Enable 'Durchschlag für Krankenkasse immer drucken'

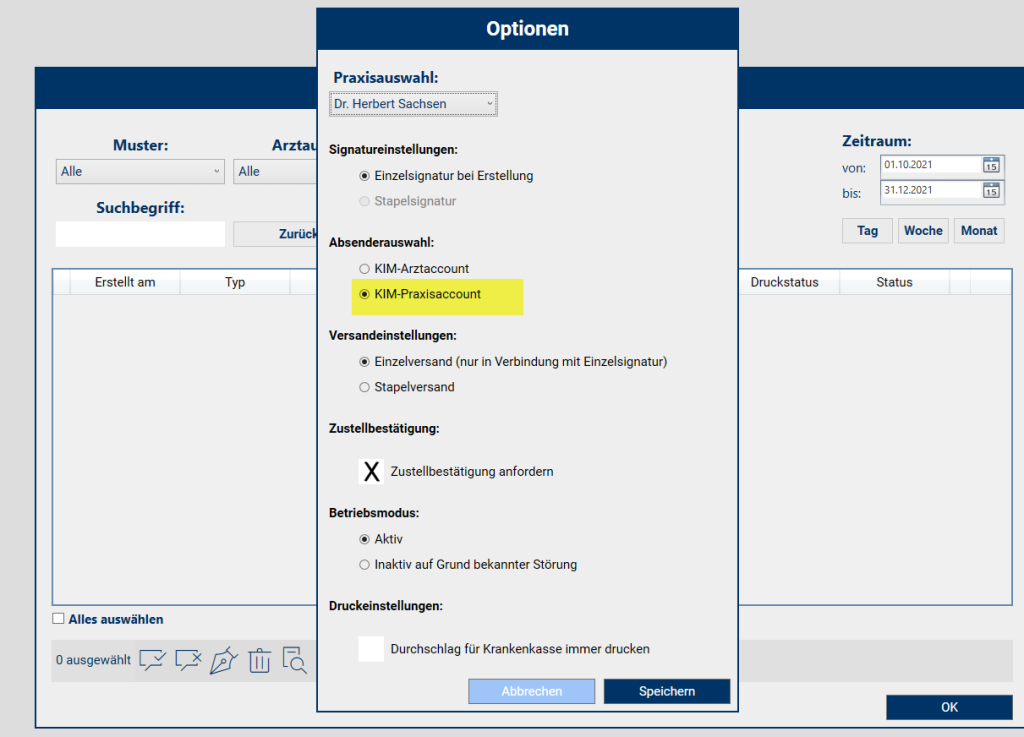pos(371,649)
